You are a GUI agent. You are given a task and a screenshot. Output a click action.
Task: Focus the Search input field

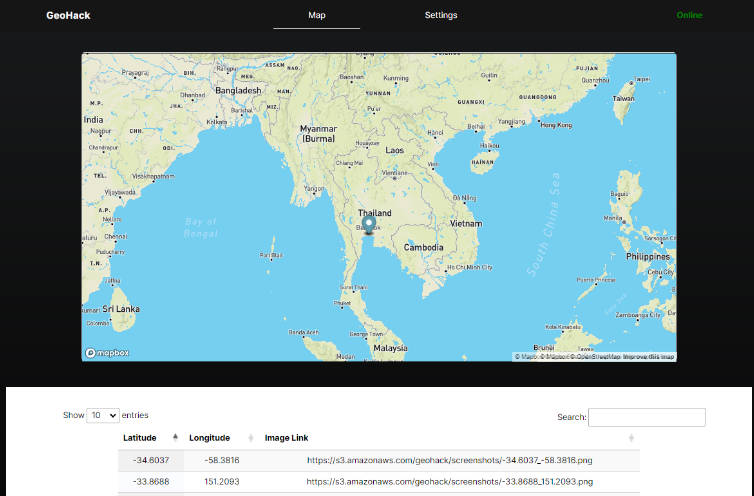(x=647, y=417)
